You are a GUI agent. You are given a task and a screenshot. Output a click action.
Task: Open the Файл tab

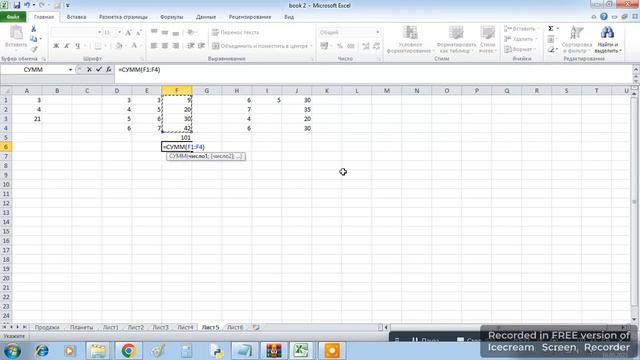(13, 17)
